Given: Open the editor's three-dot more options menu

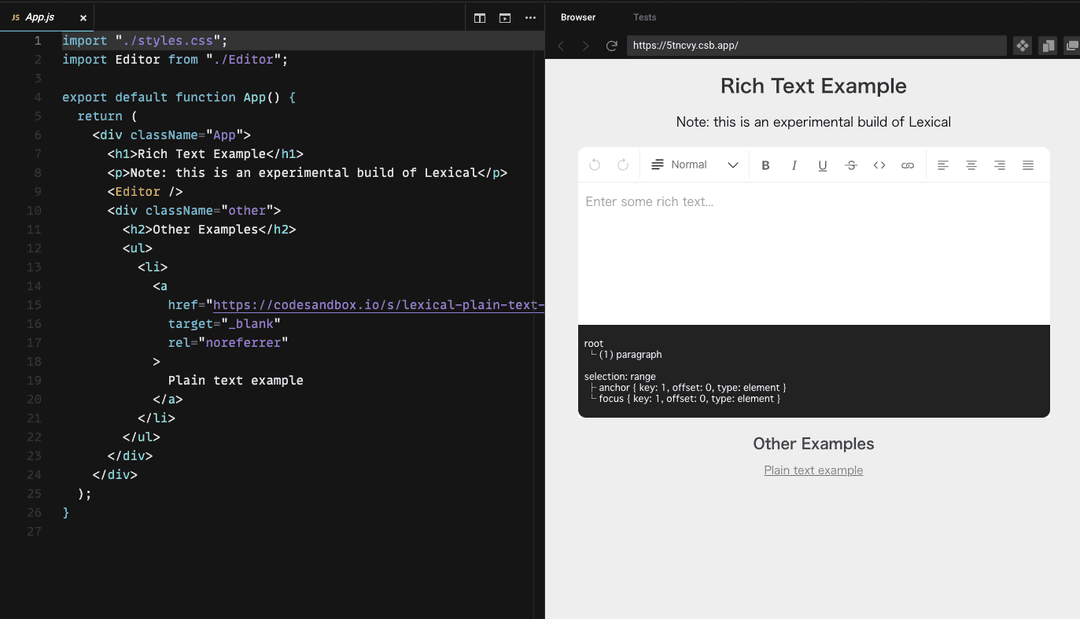Looking at the screenshot, I should pos(530,18).
